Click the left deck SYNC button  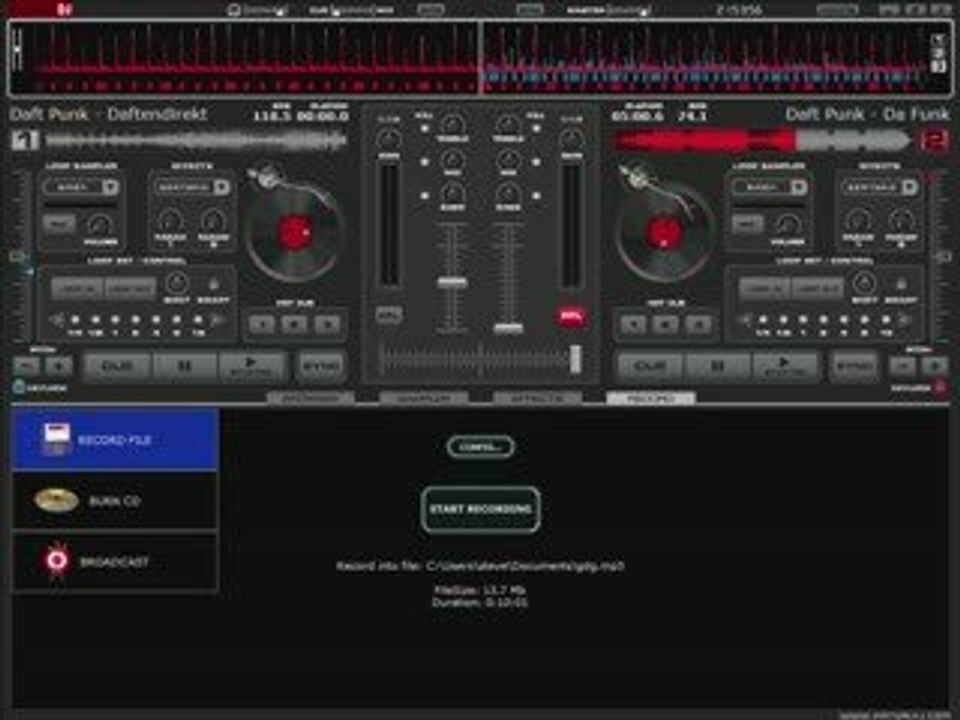click(x=321, y=366)
